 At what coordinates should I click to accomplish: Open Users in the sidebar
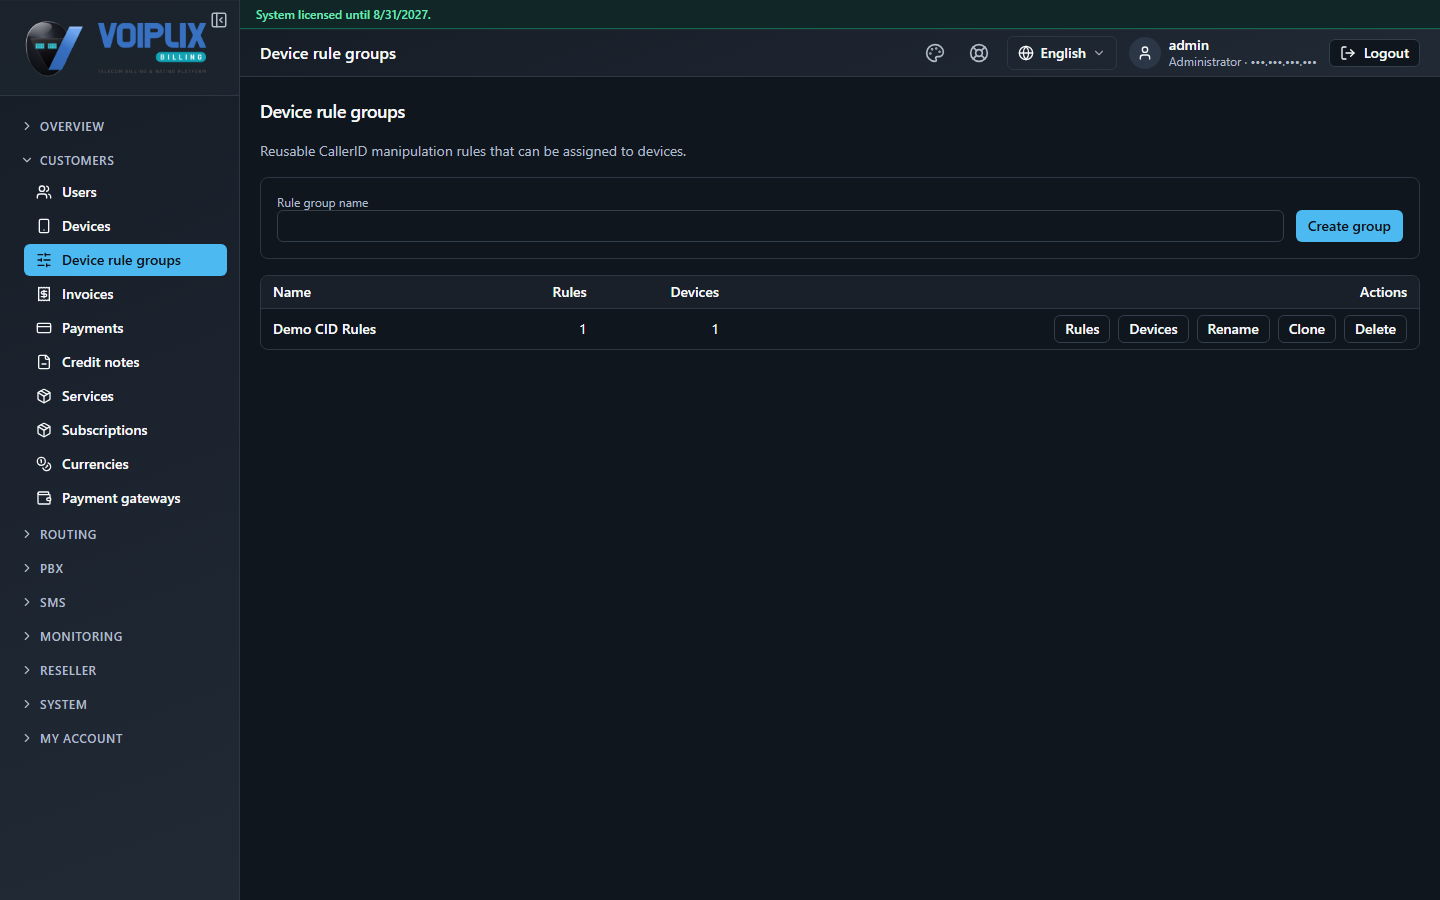pos(125,192)
